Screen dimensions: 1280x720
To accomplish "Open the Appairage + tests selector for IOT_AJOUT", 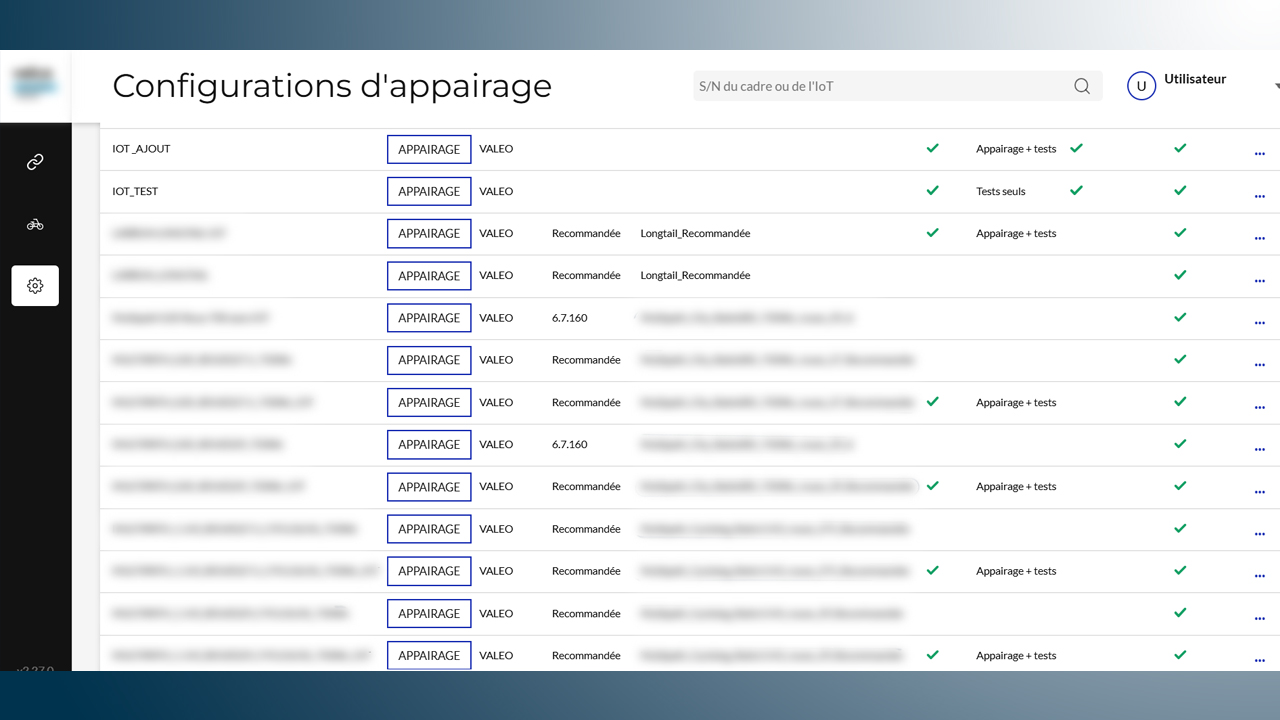I will pos(1016,149).
